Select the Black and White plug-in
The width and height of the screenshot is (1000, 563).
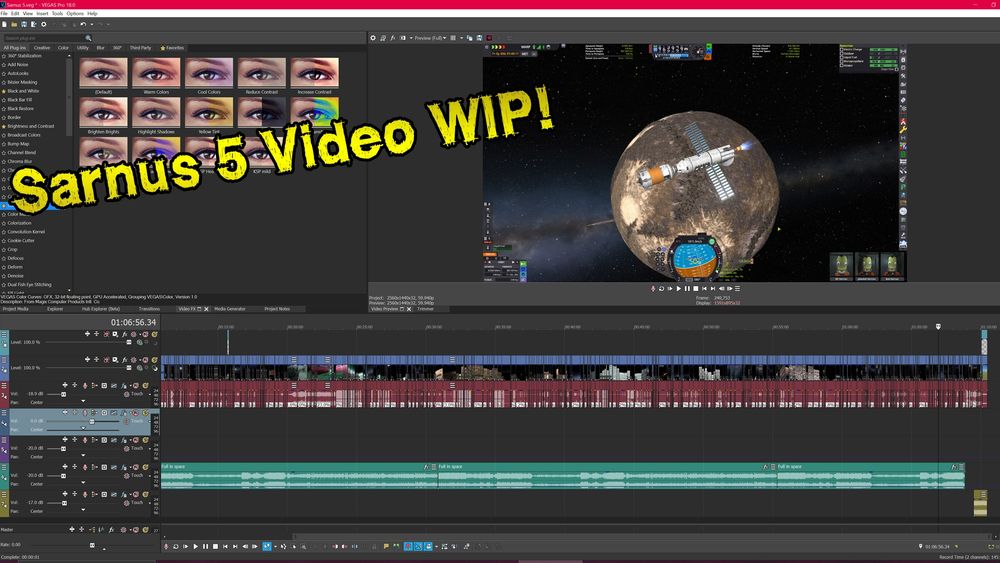tap(23, 91)
